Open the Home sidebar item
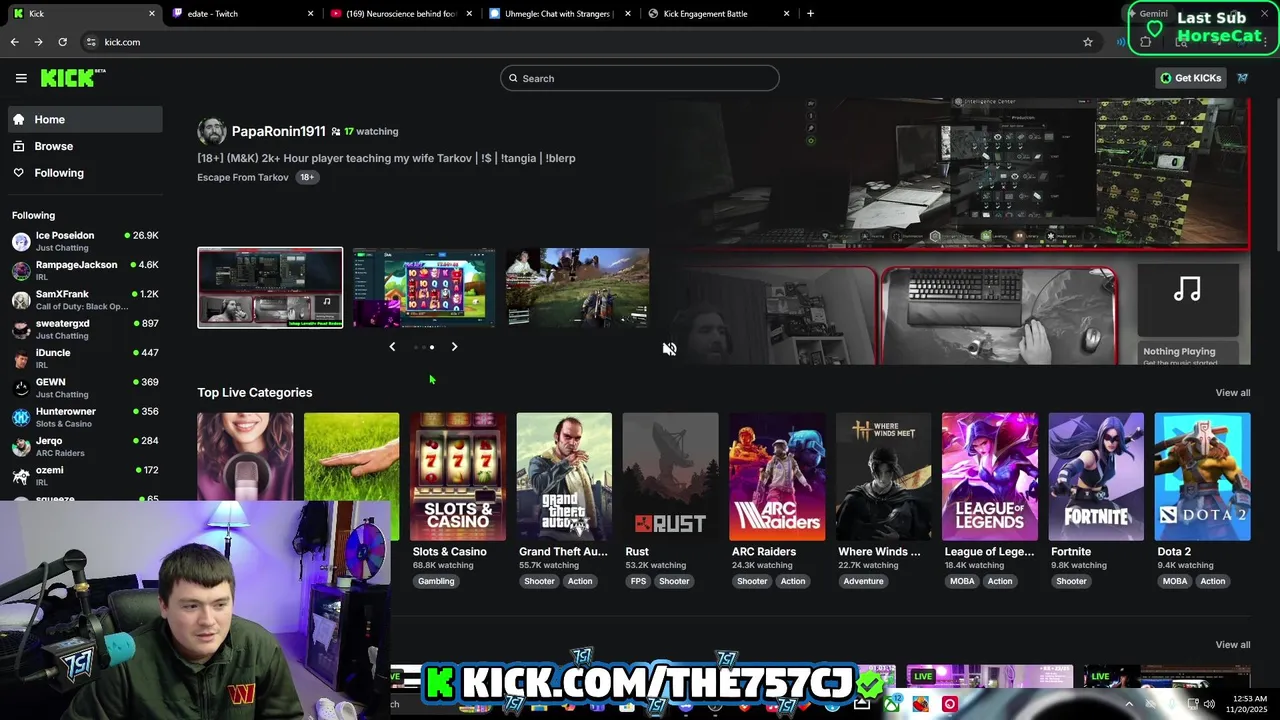Viewport: 1280px width, 720px height. pyautogui.click(x=85, y=119)
